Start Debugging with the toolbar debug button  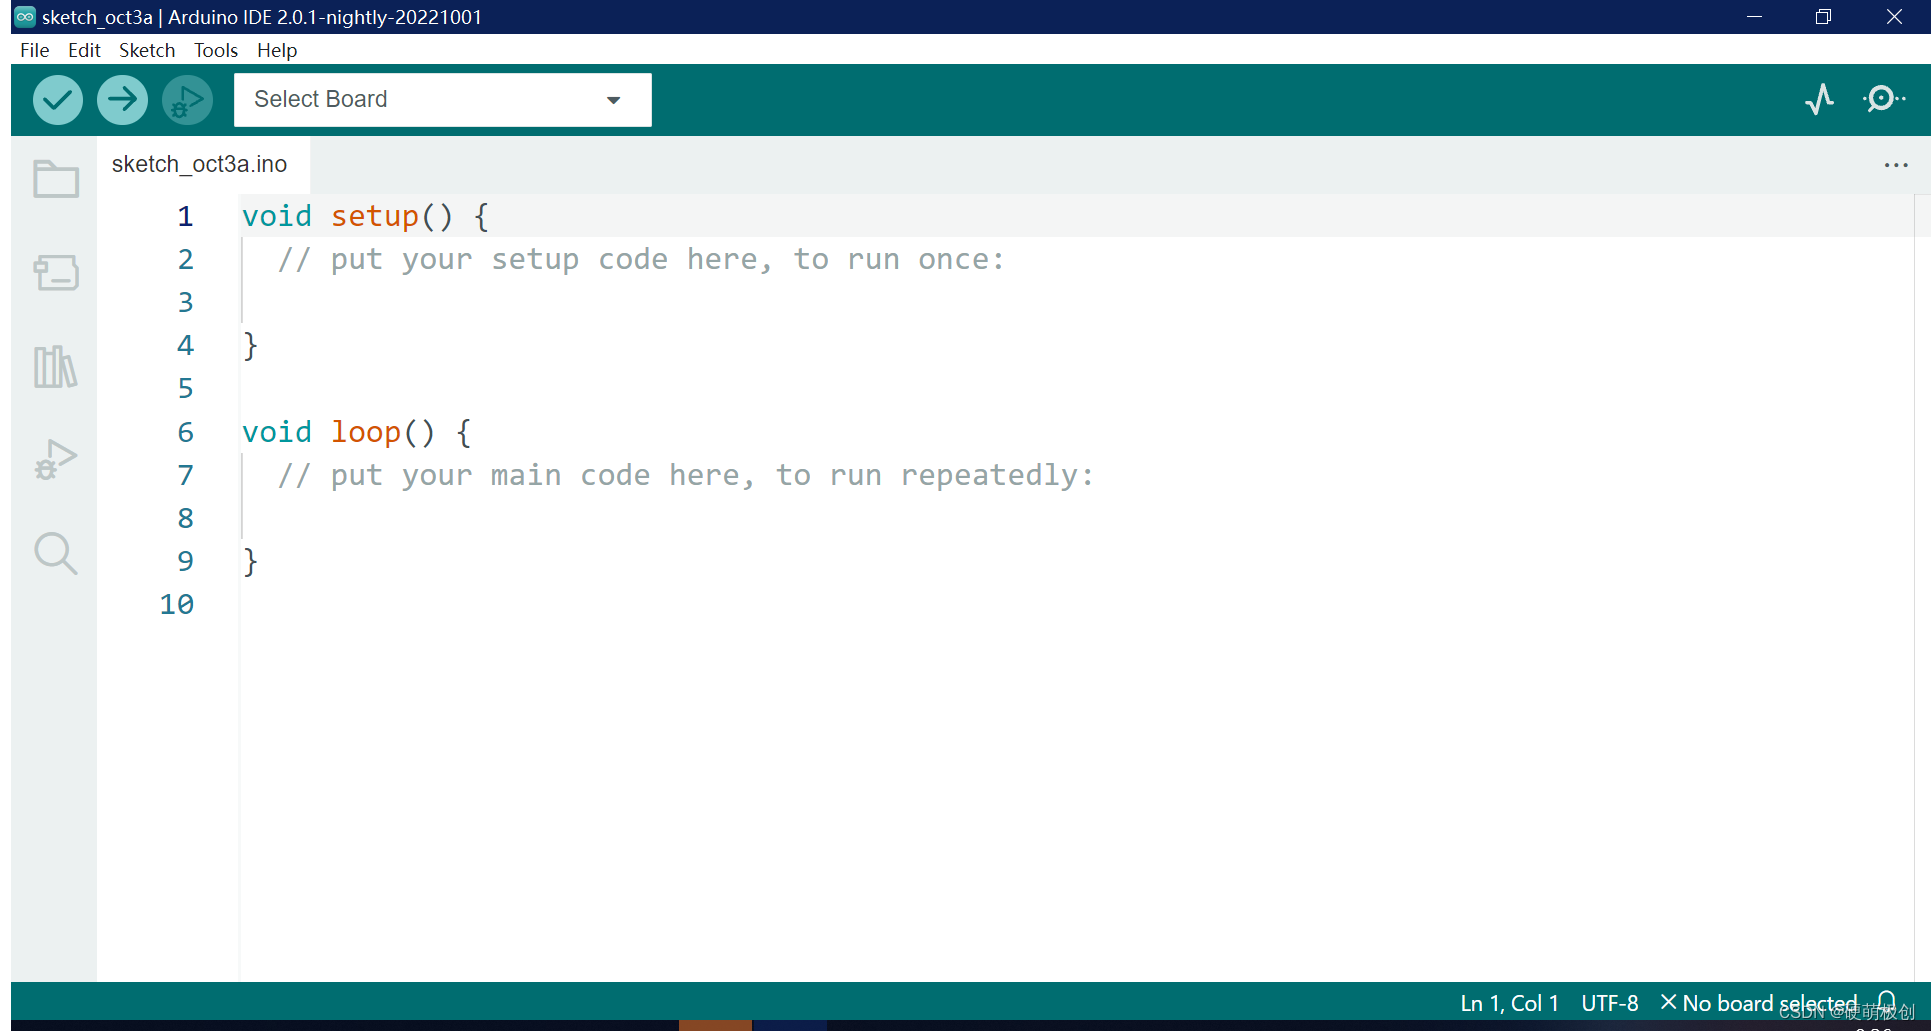click(187, 100)
